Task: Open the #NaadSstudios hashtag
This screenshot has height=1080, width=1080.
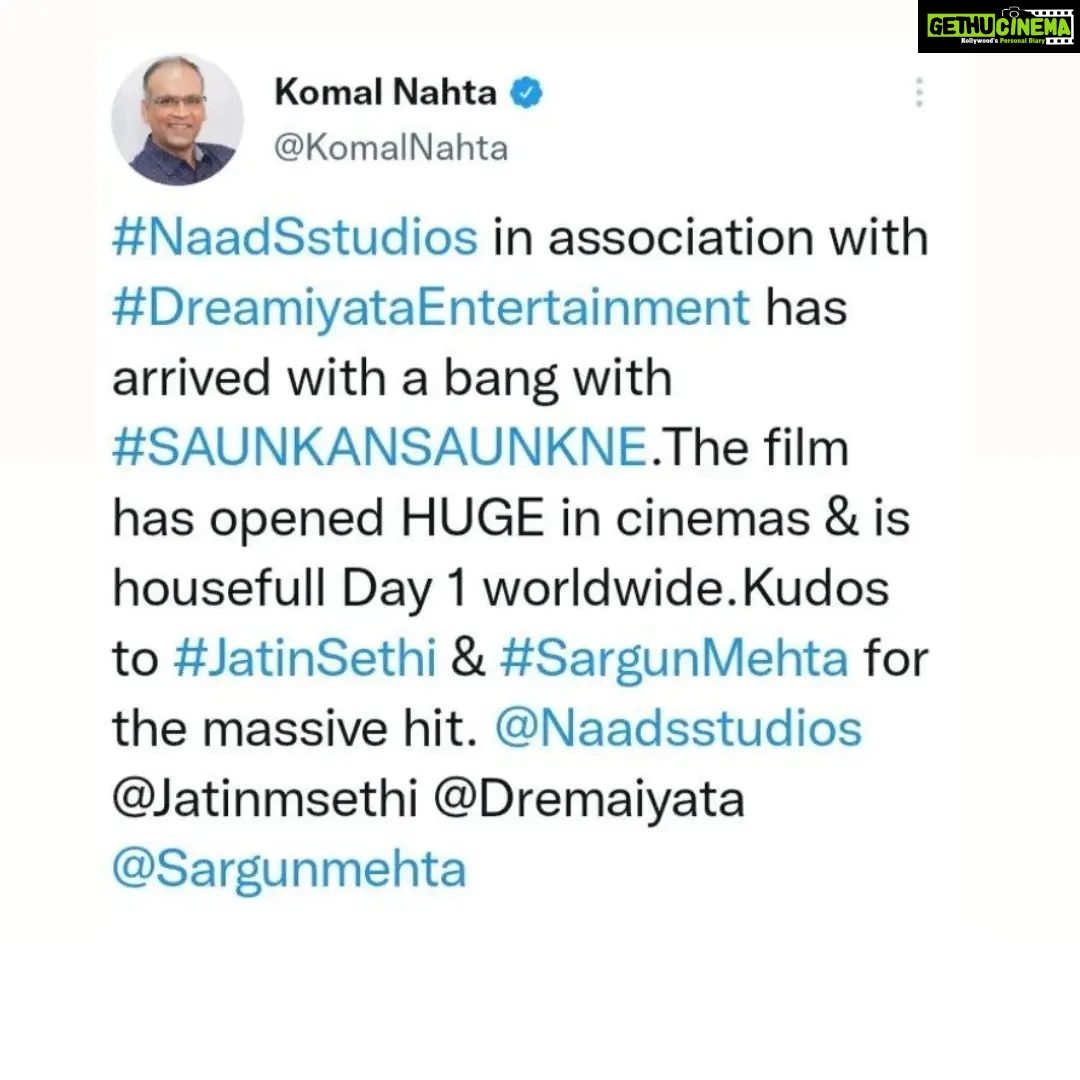Action: [295, 238]
